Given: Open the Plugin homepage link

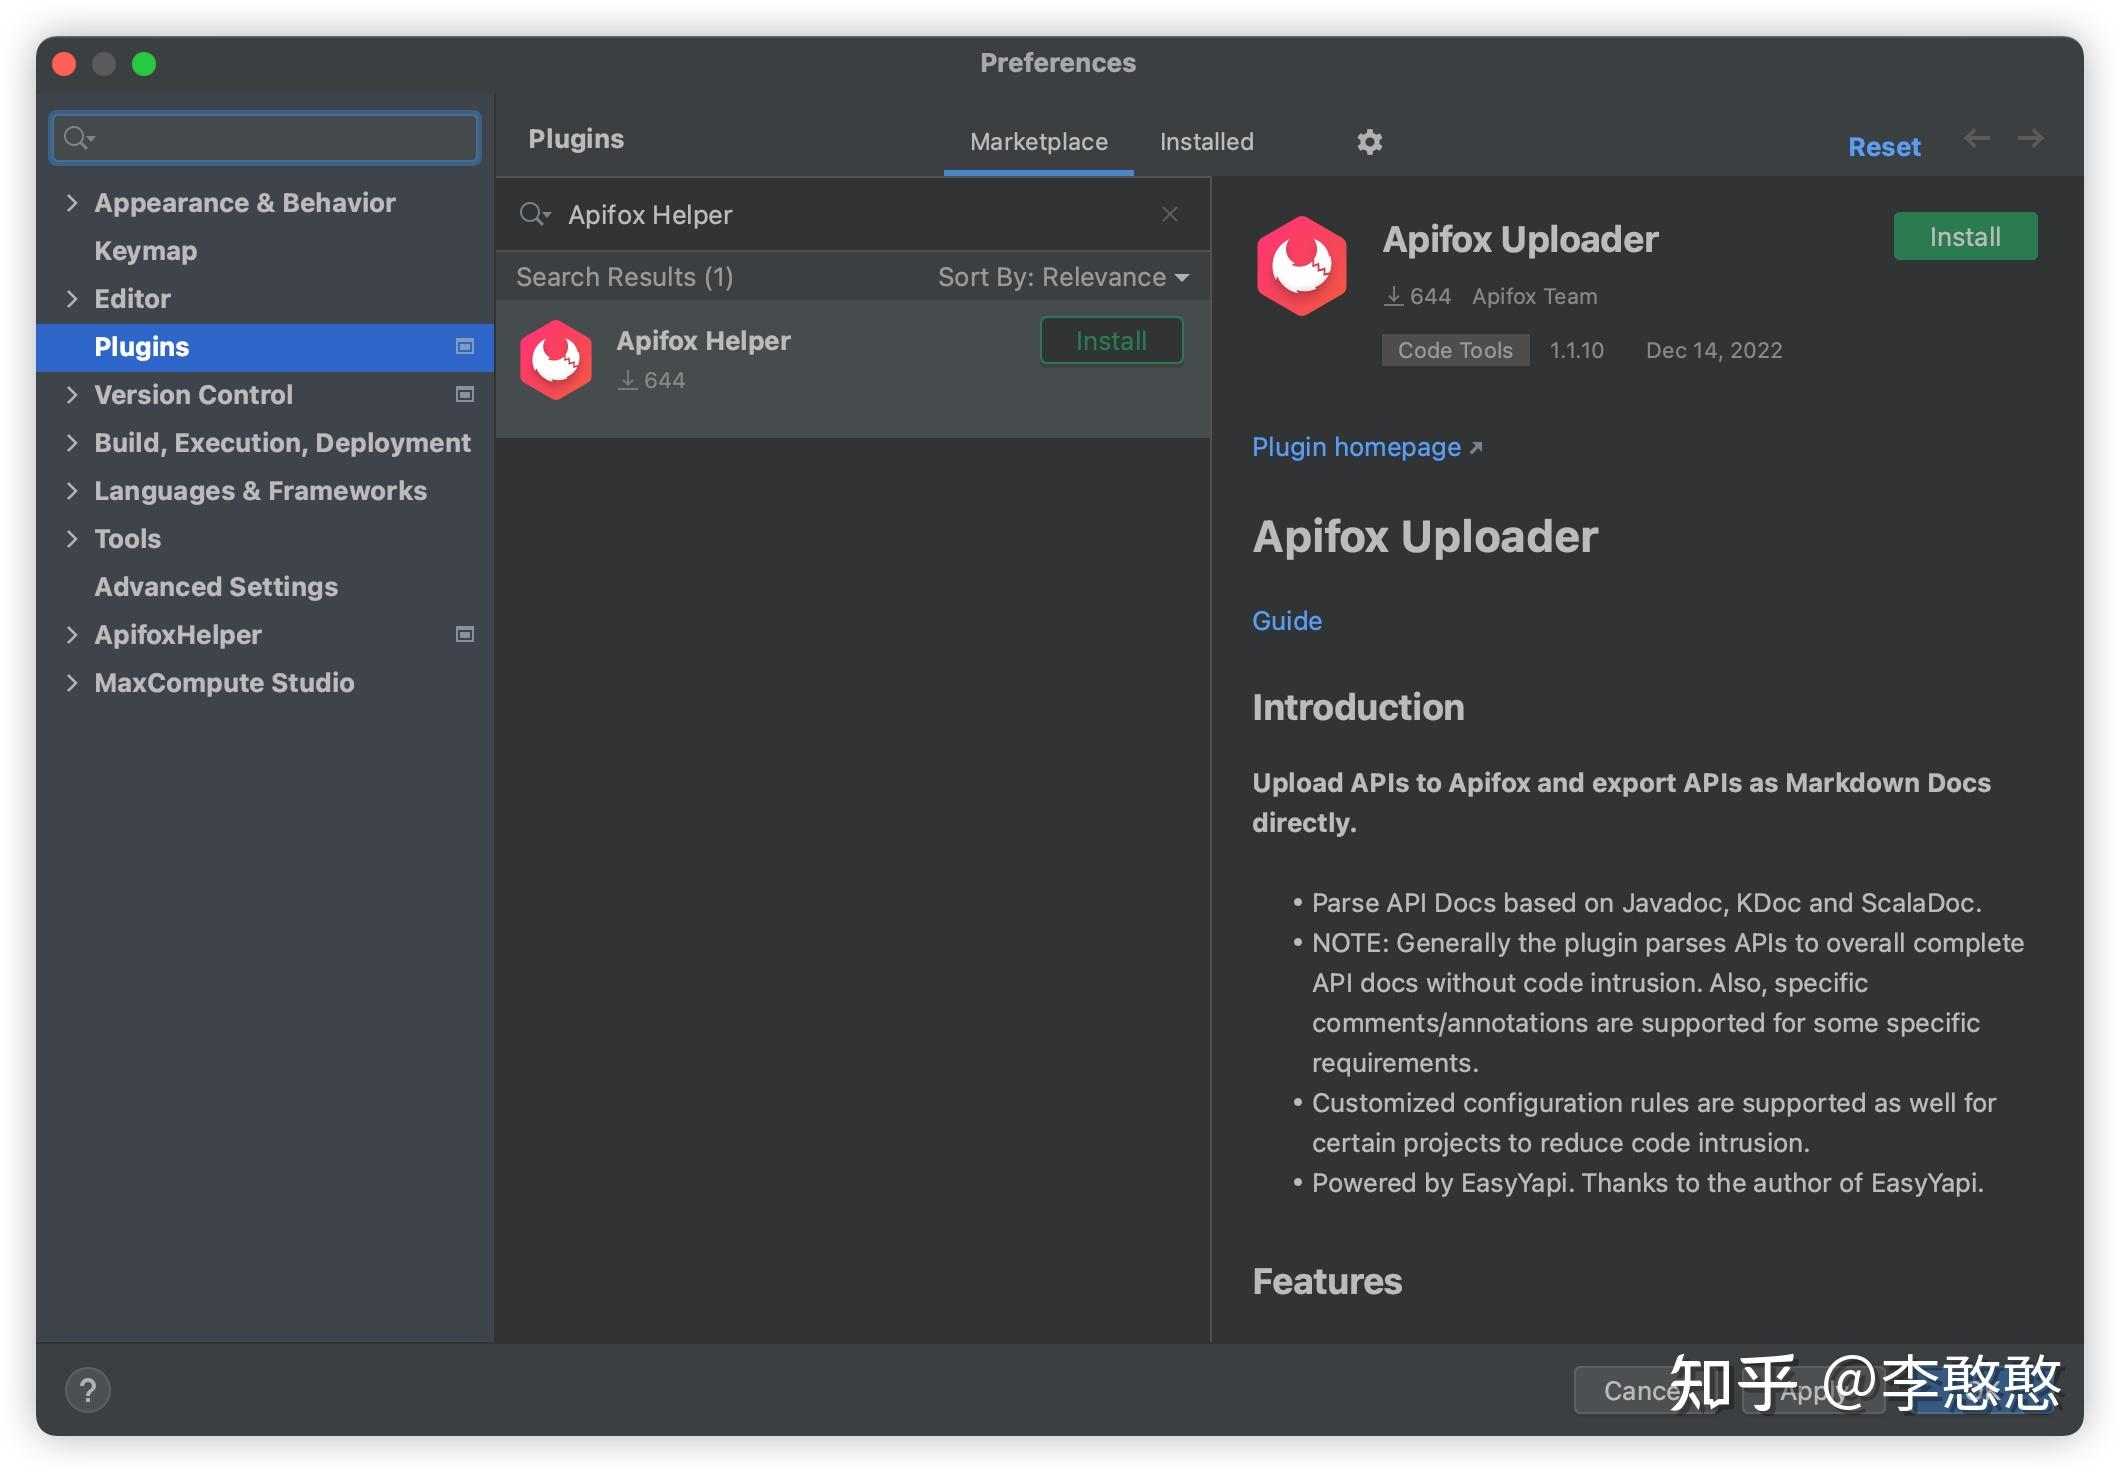Looking at the screenshot, I should 1356,447.
